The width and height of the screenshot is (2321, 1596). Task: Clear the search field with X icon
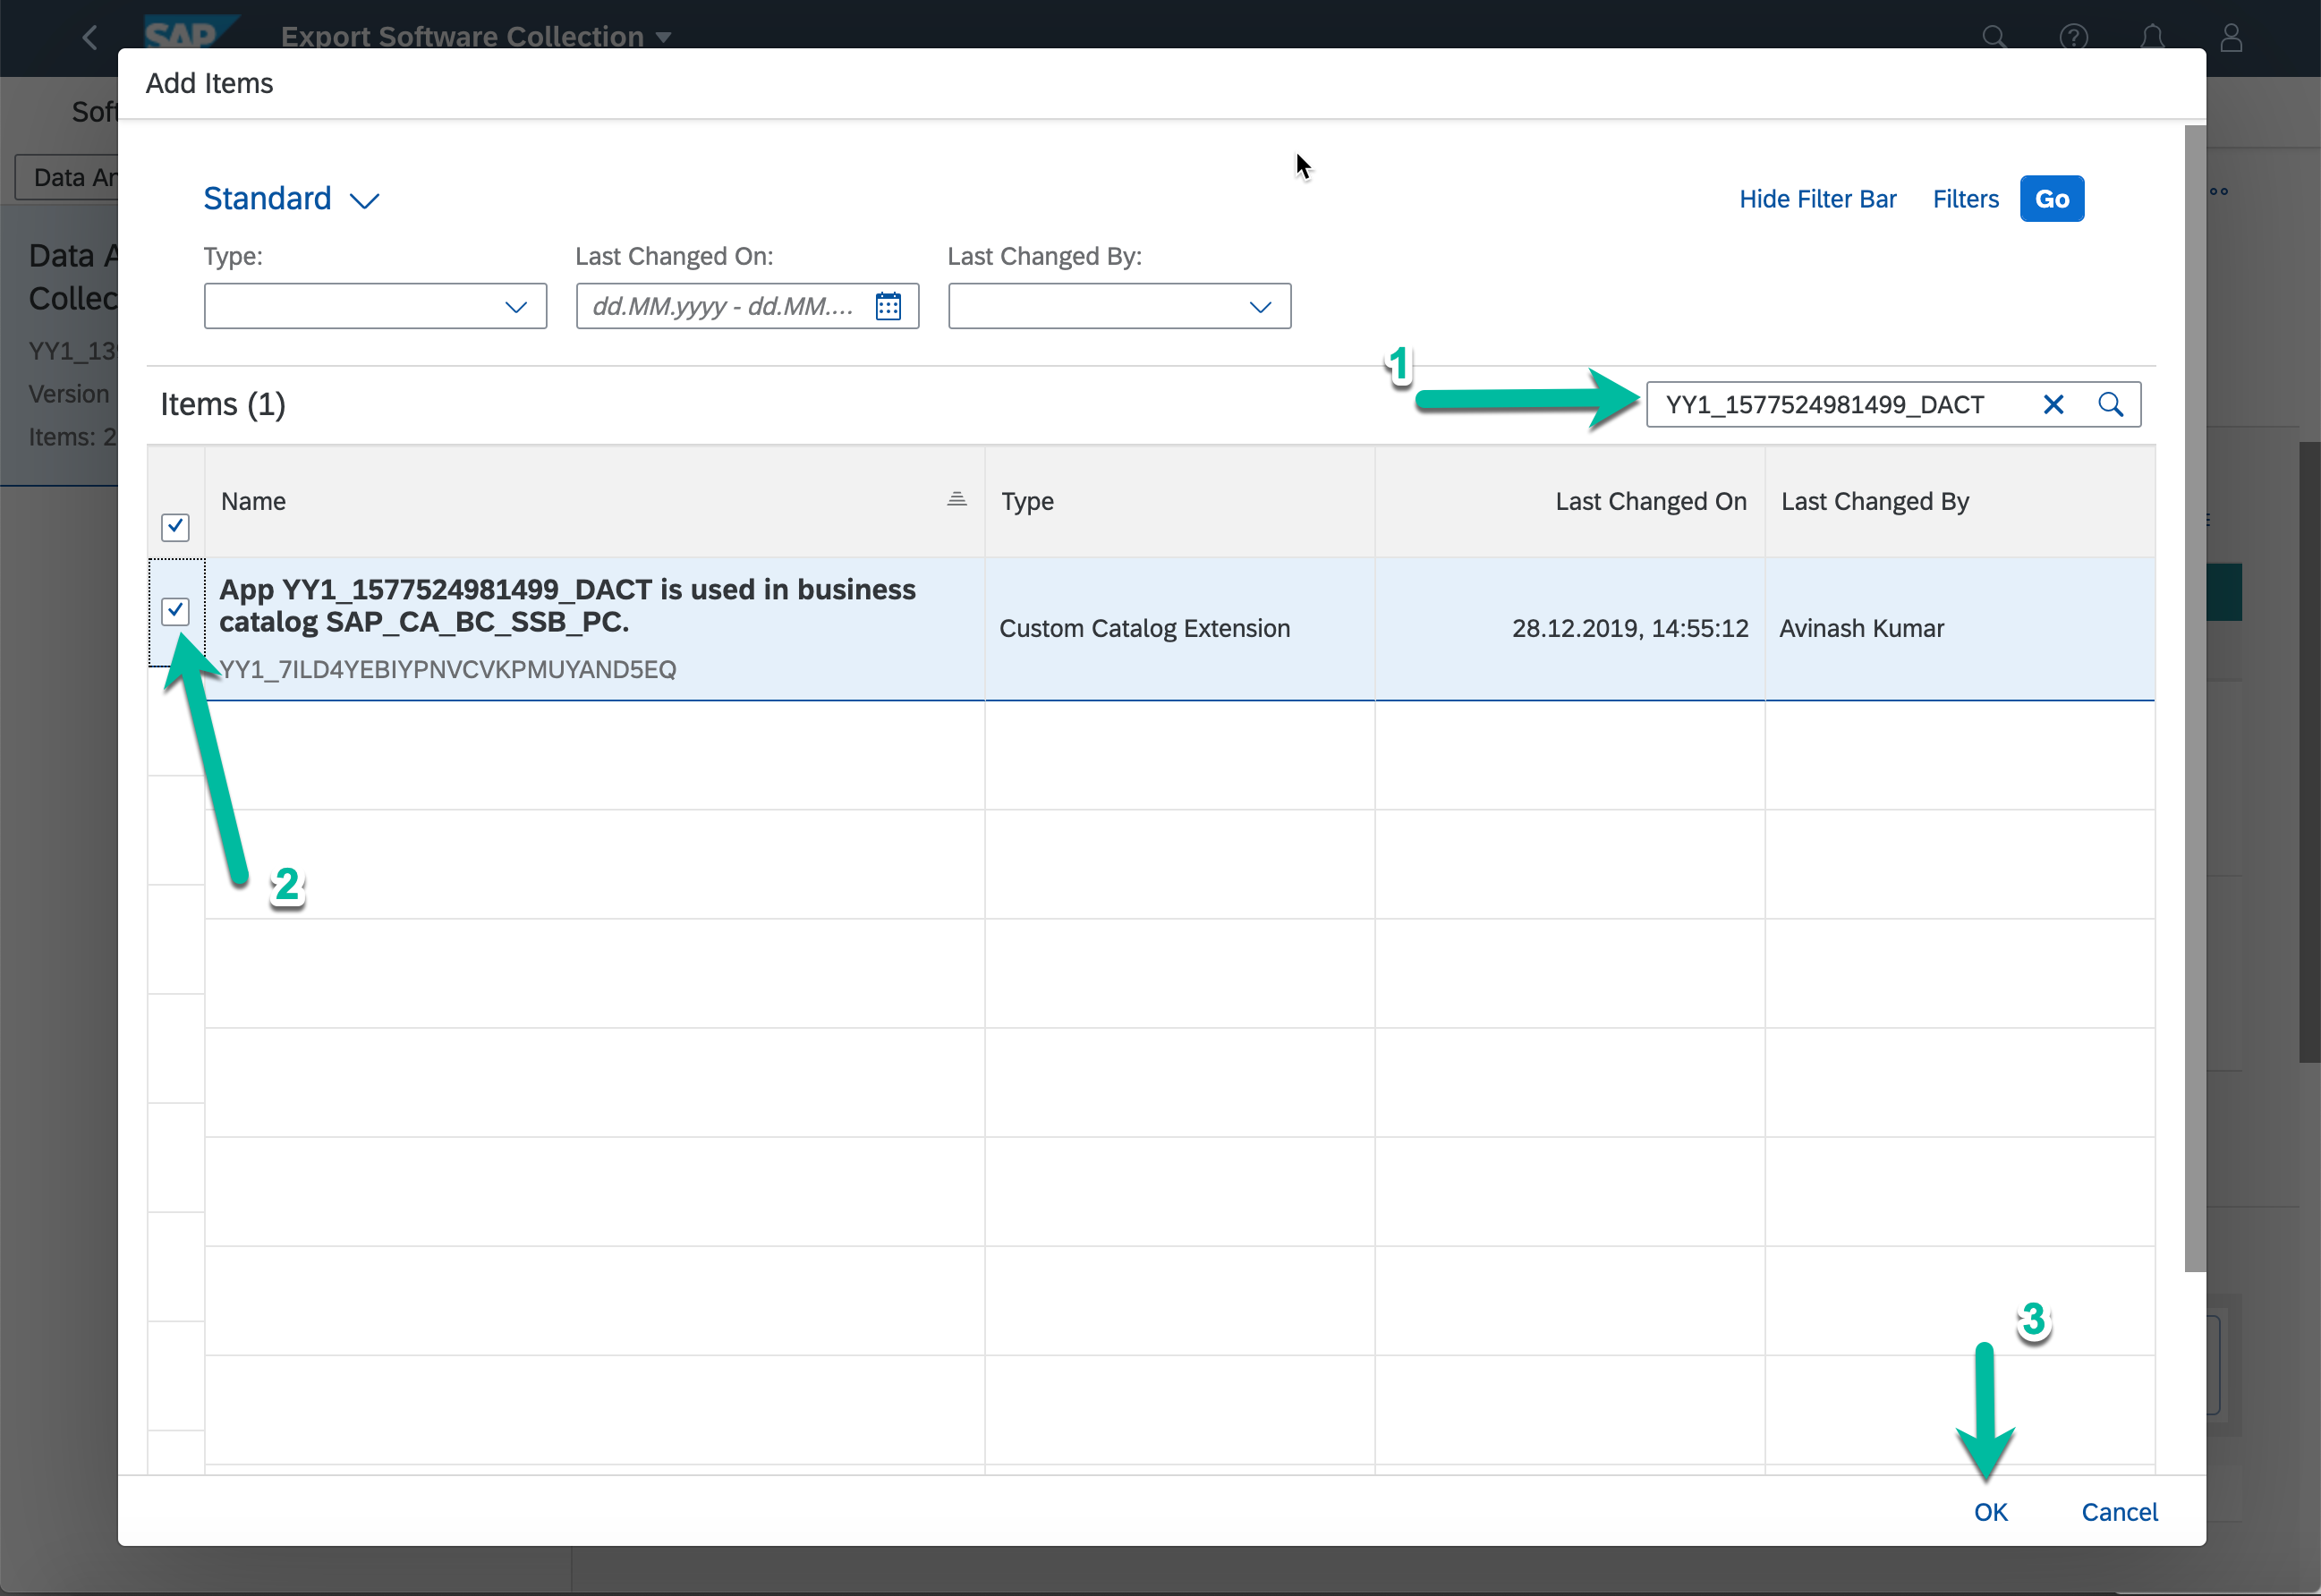tap(2053, 404)
